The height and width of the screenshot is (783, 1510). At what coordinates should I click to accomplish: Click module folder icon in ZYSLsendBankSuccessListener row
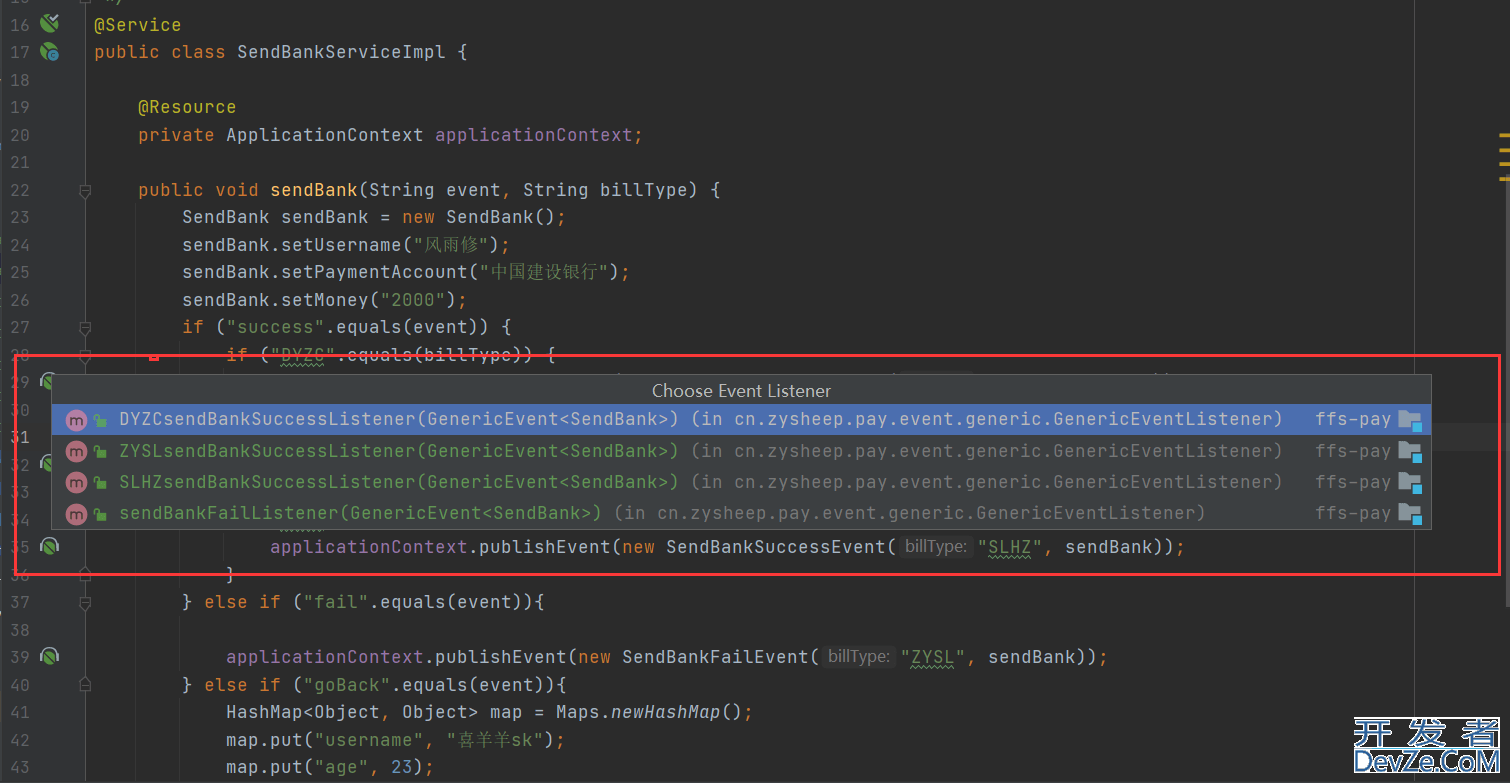(1410, 451)
